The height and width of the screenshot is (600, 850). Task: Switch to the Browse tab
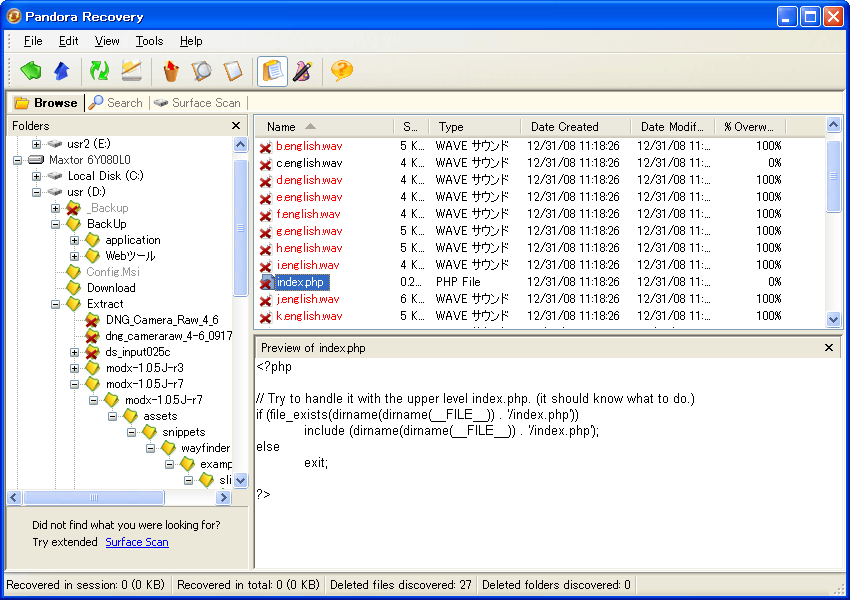coord(47,103)
